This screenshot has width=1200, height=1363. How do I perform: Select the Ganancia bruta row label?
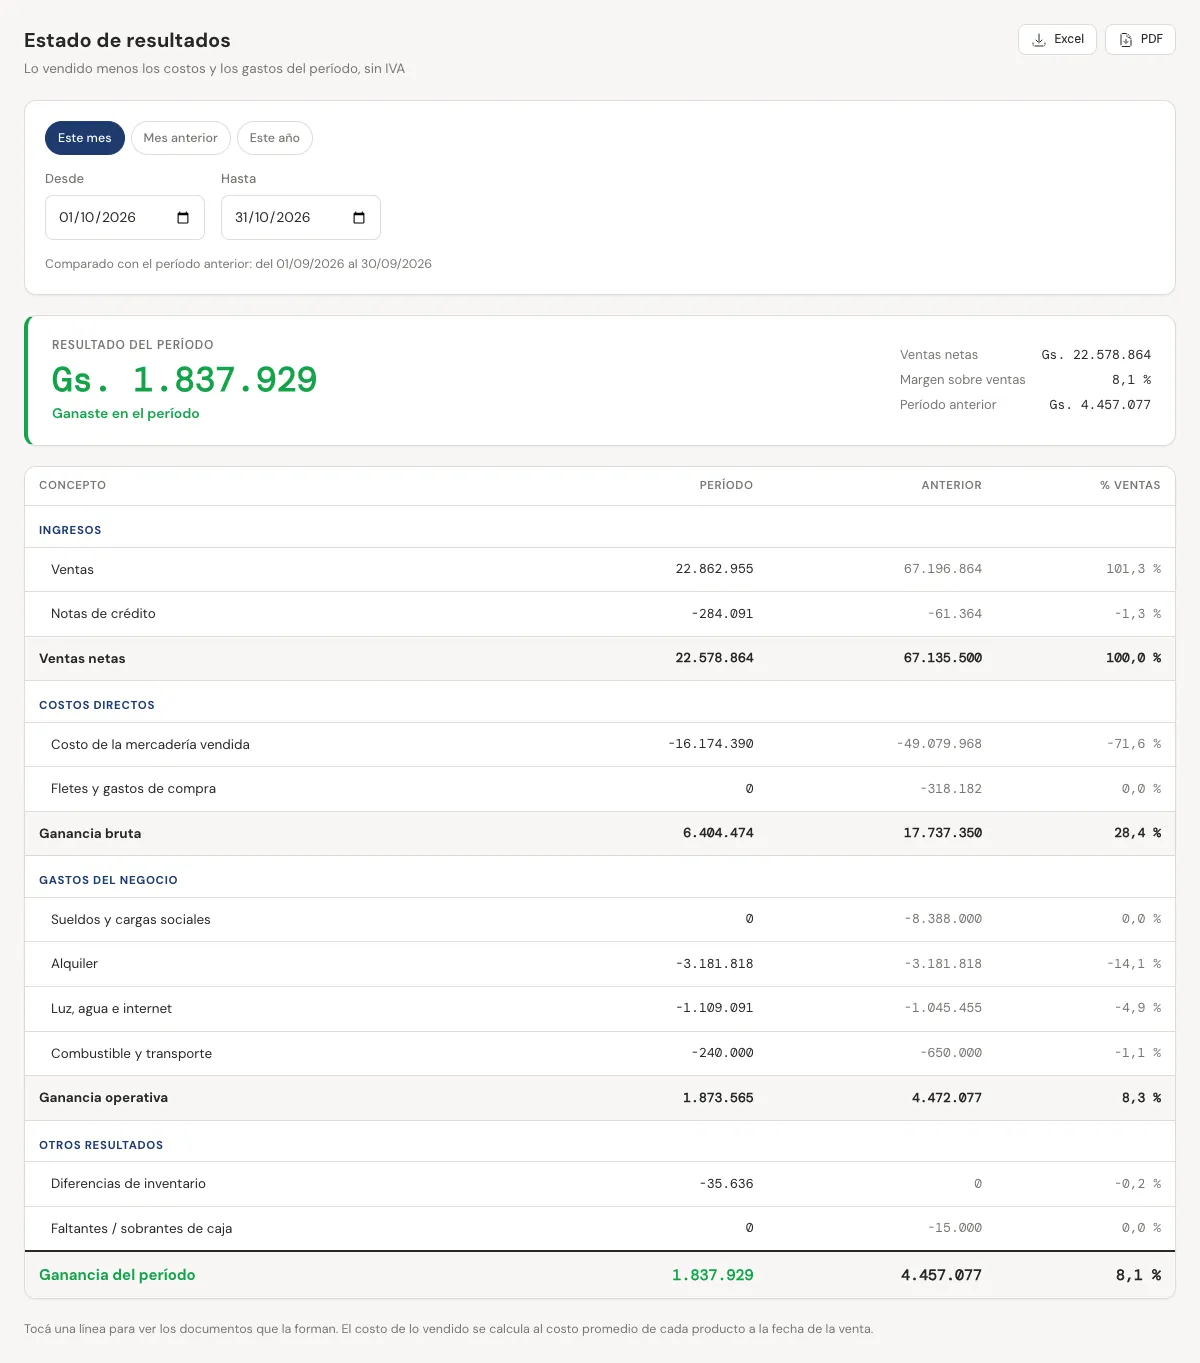coord(90,833)
